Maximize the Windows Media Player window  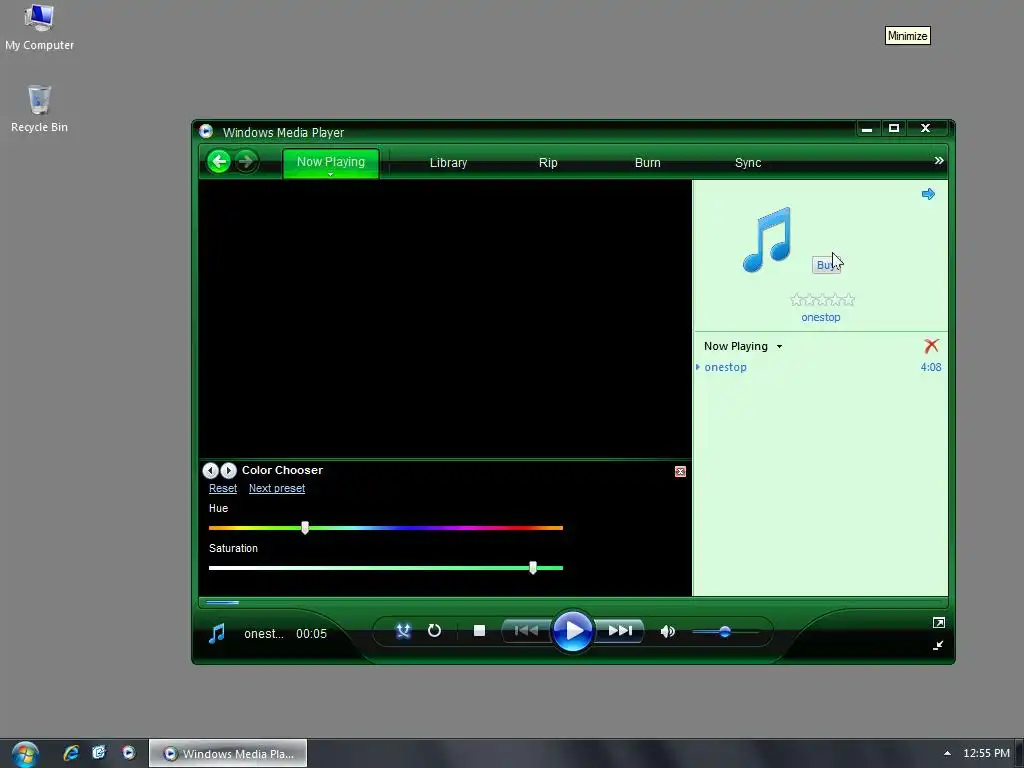click(x=894, y=129)
